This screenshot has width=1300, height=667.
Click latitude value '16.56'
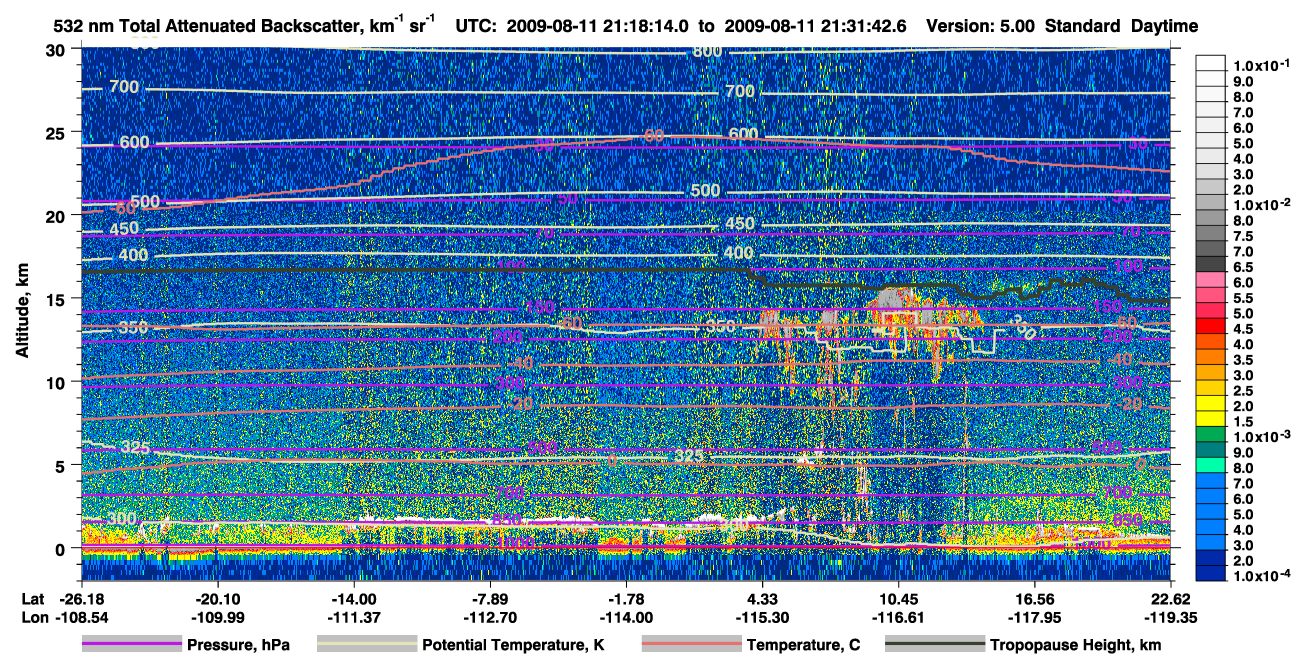pyautogui.click(x=1035, y=598)
